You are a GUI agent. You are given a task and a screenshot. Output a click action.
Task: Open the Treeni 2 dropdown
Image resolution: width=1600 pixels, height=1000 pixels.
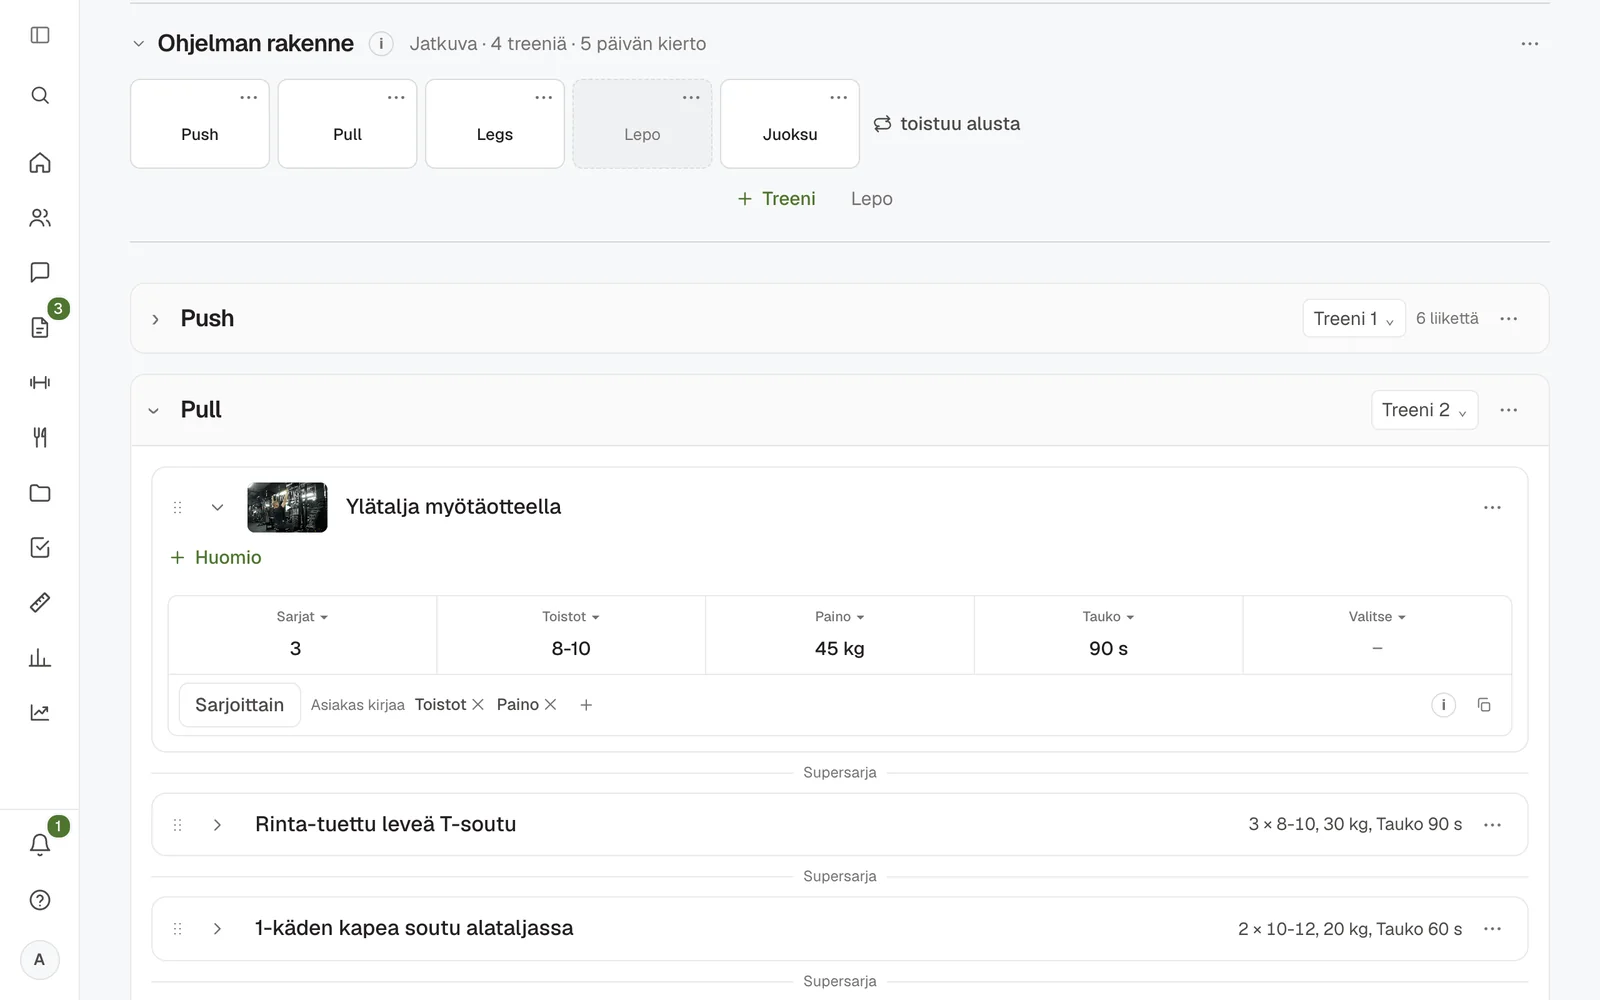coord(1424,410)
